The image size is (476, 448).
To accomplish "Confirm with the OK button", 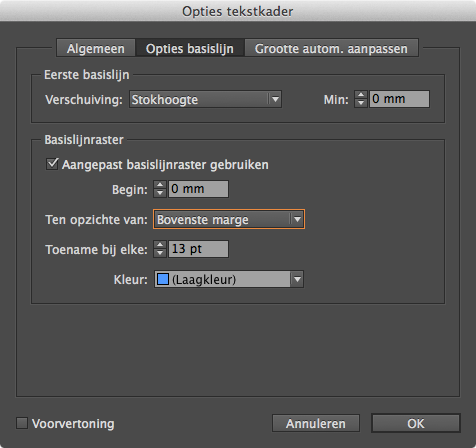I will coord(416,423).
